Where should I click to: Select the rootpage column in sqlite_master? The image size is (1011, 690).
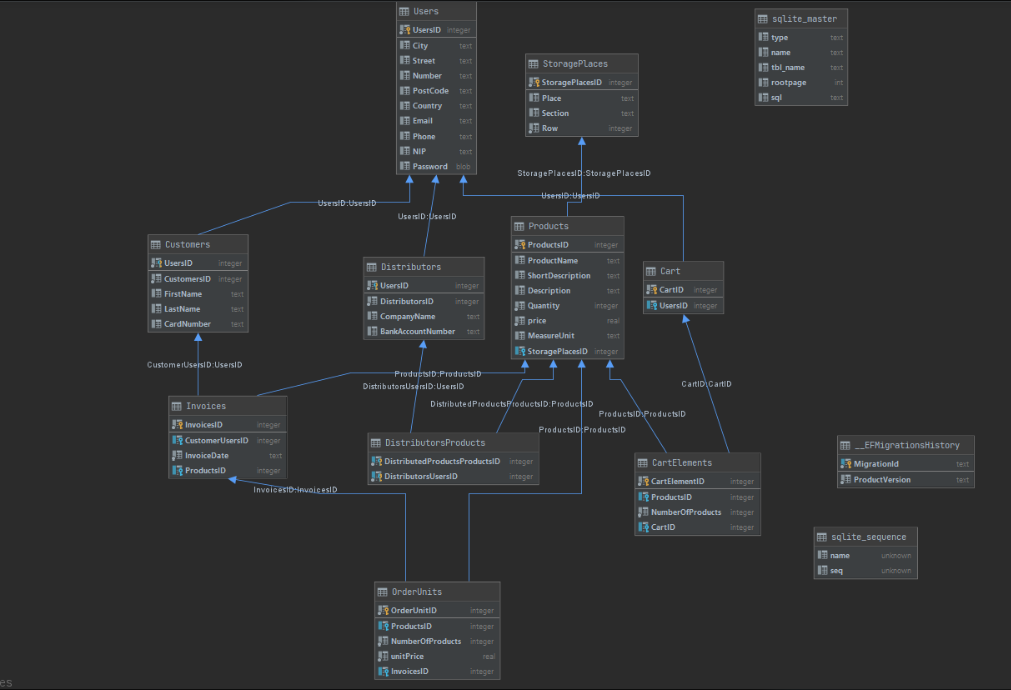coord(801,83)
